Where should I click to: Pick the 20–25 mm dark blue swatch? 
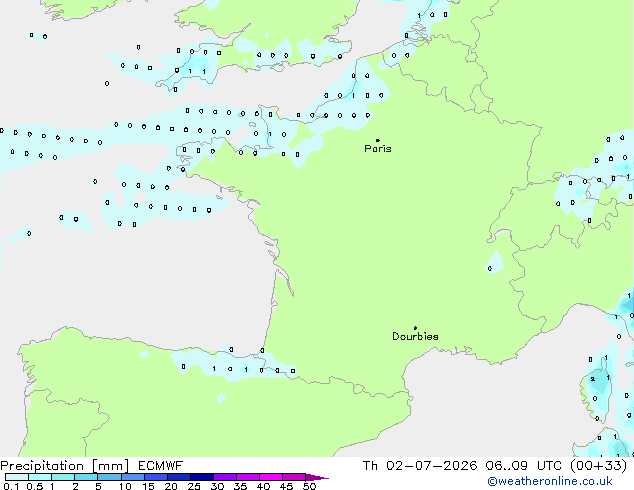tap(178, 477)
